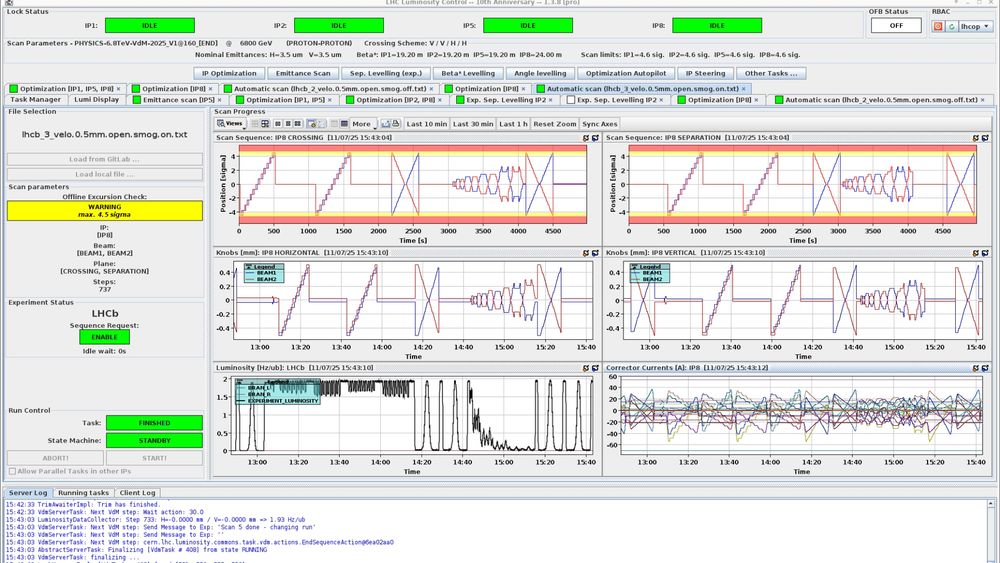Click the Emittance Scan button
Screen dimensions: 1000x563
click(x=303, y=73)
